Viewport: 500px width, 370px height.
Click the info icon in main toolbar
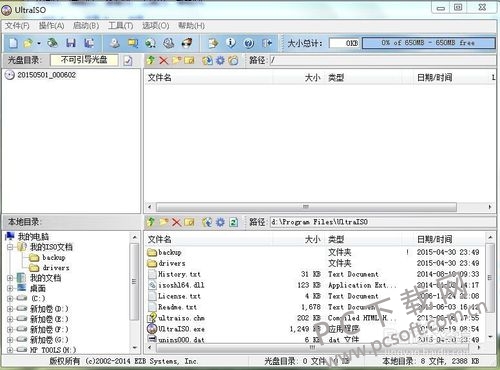coord(231,43)
